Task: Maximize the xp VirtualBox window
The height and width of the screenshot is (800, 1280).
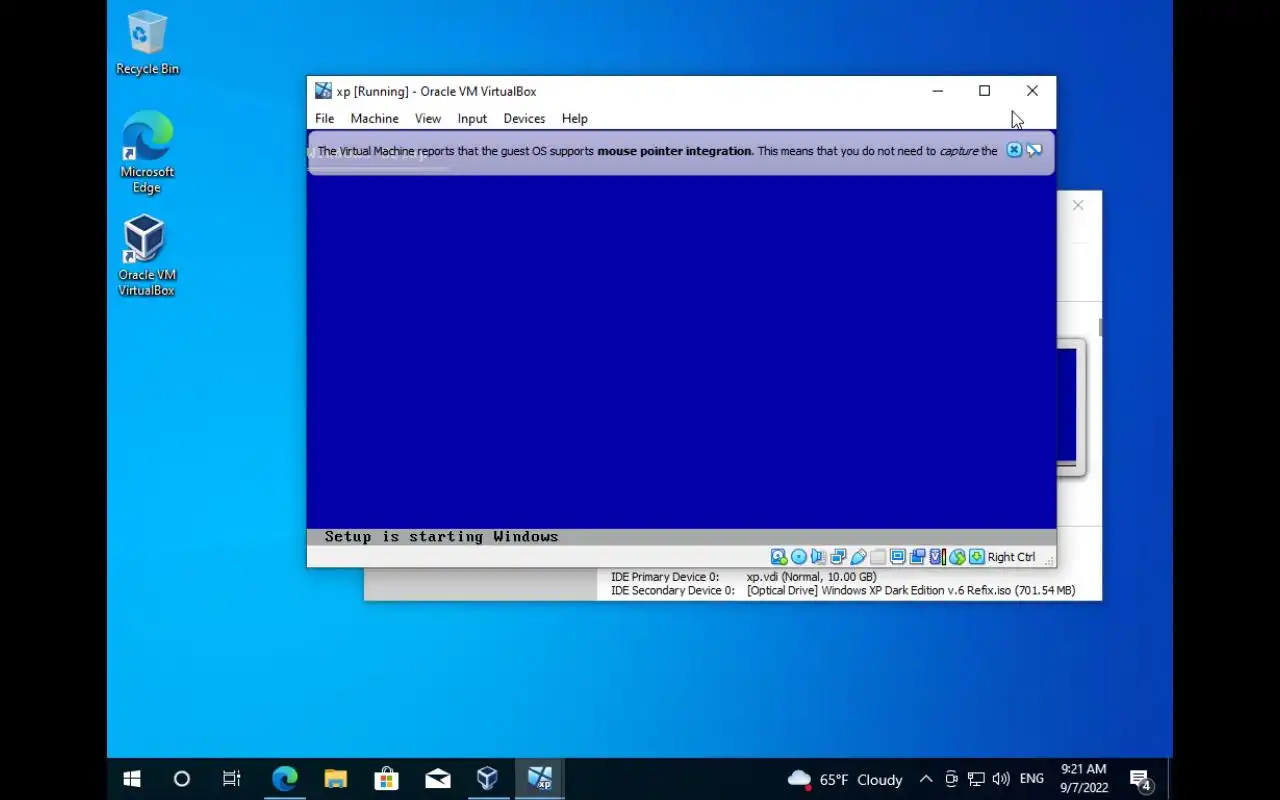Action: (984, 91)
